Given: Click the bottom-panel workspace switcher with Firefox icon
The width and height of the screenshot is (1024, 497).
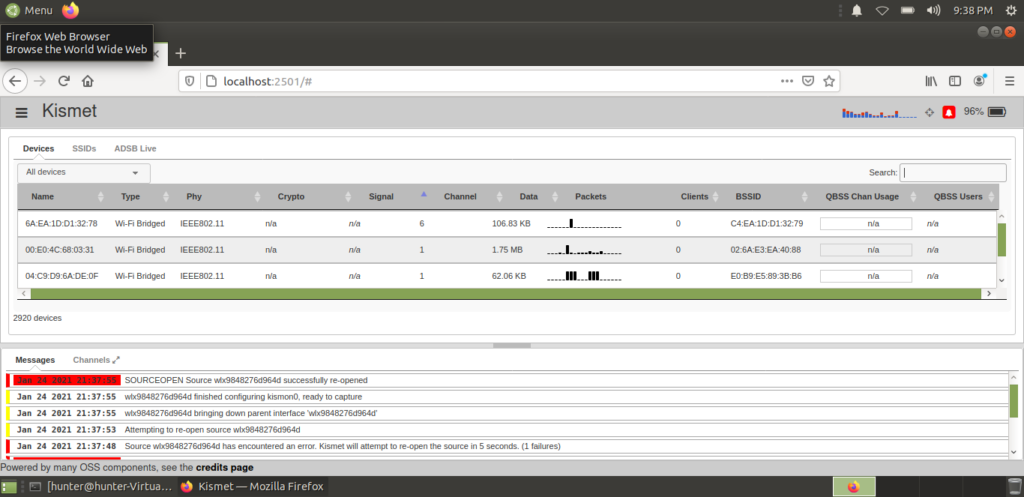Looking at the screenshot, I should (854, 487).
